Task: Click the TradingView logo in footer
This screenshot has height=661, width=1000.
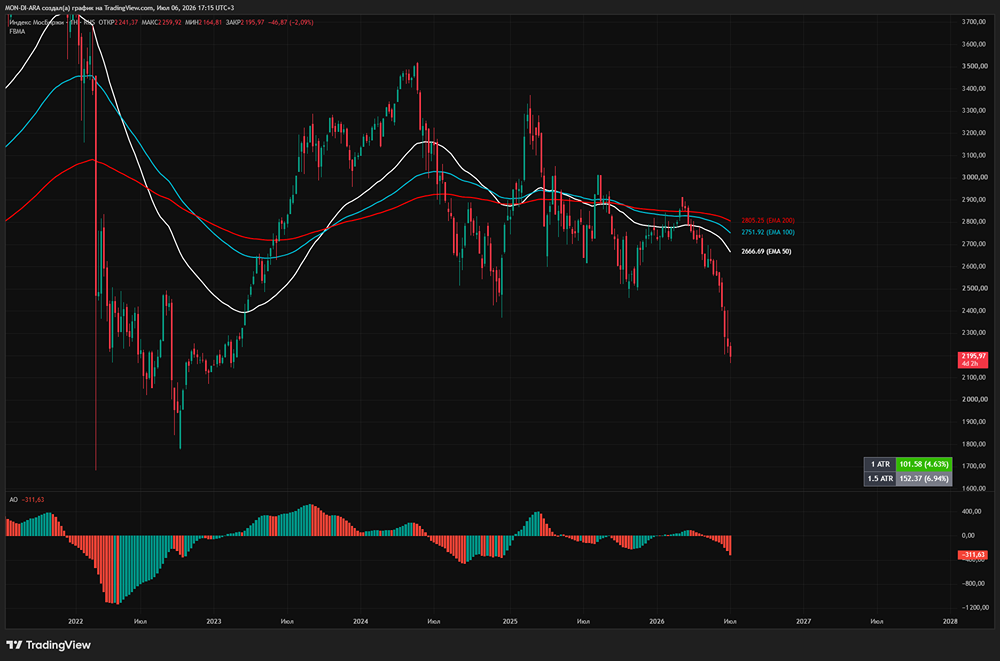Action: click(x=48, y=645)
